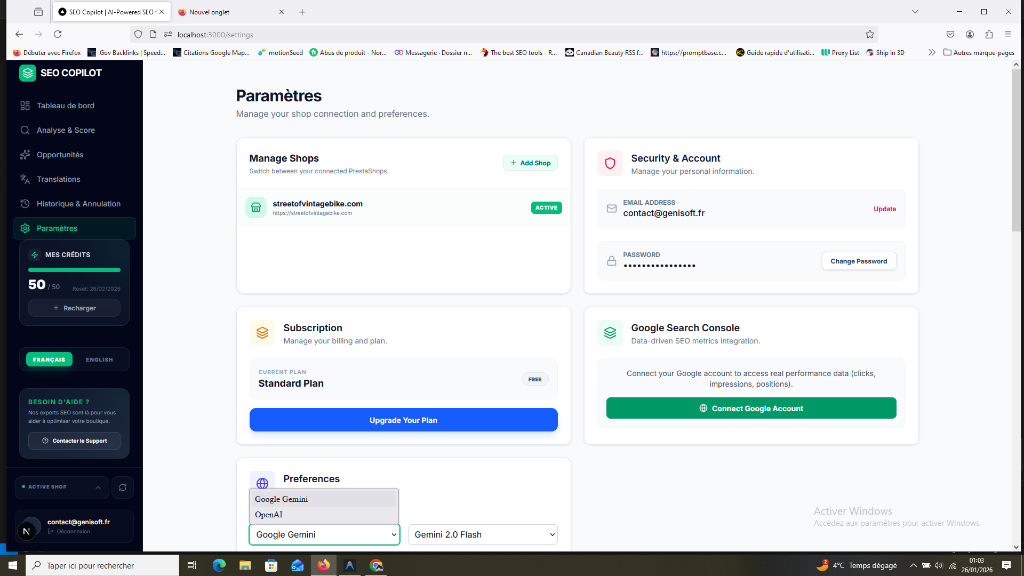Choose OpenAI in the provider dropdown list
The image size is (1024, 576).
tap(269, 514)
